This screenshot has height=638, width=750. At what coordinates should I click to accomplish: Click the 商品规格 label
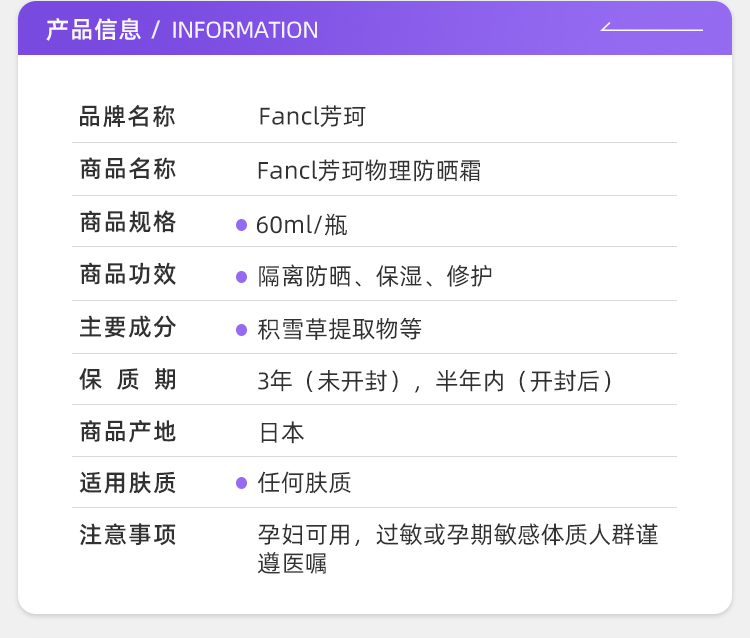pyautogui.click(x=127, y=223)
